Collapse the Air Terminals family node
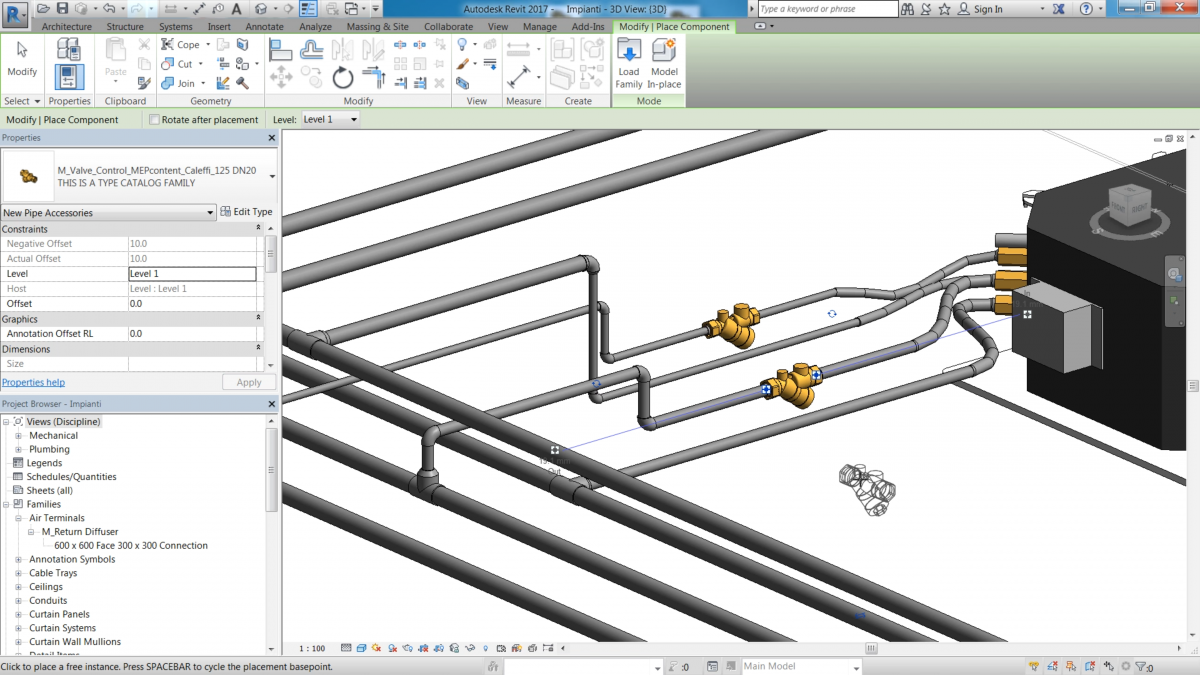The height and width of the screenshot is (675, 1200). [19, 518]
